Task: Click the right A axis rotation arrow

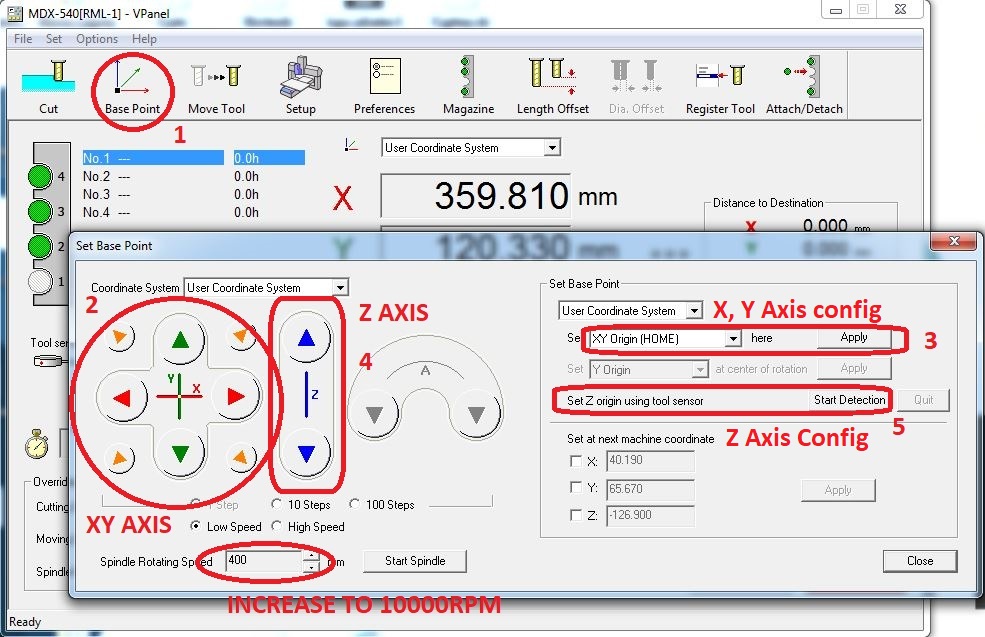Action: [476, 415]
